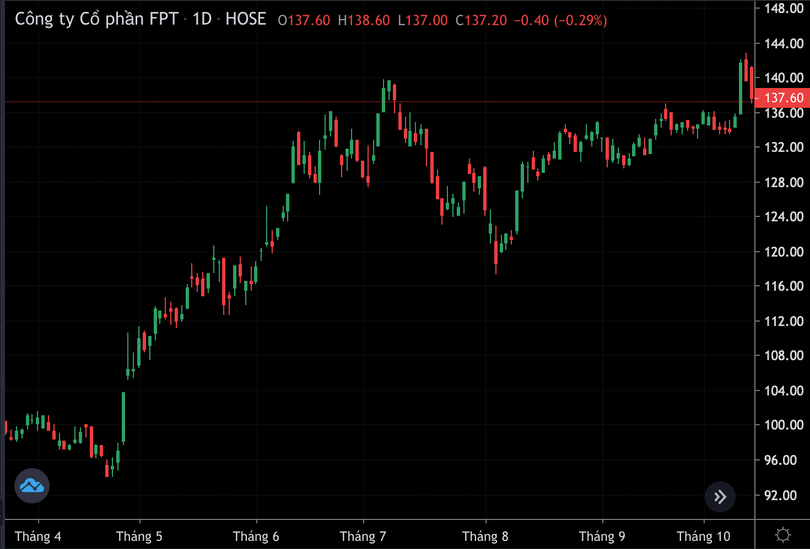Click the 148.00 price axis label
The image size is (810, 549).
783,9
